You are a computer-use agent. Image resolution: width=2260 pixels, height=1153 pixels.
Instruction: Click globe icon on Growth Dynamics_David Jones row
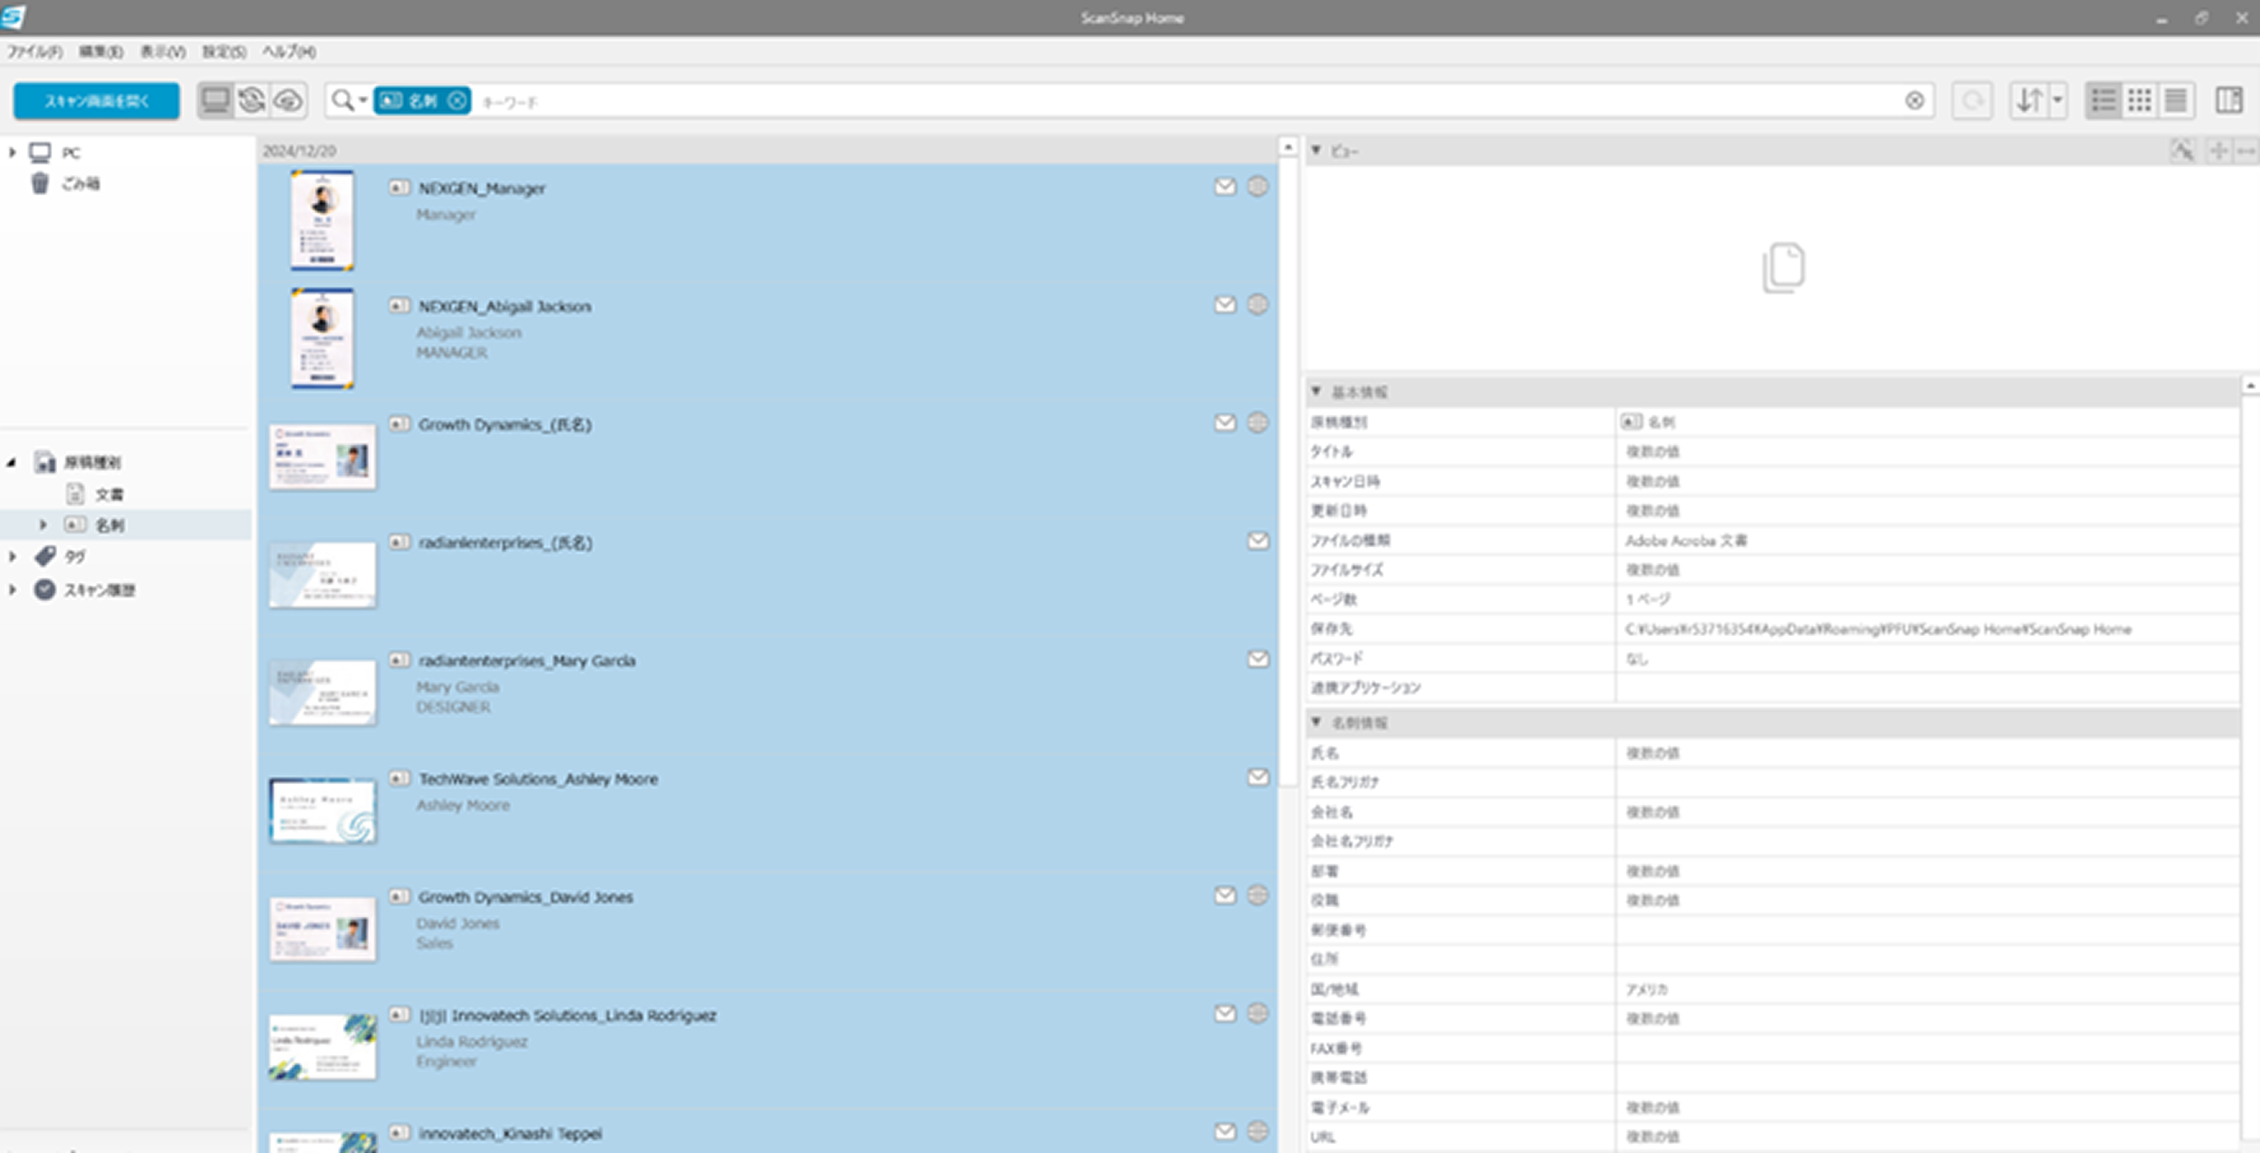(x=1258, y=895)
